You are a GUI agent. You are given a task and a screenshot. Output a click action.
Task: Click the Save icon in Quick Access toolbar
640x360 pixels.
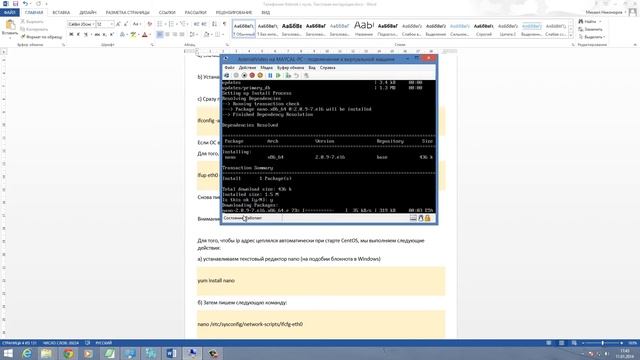15,4
